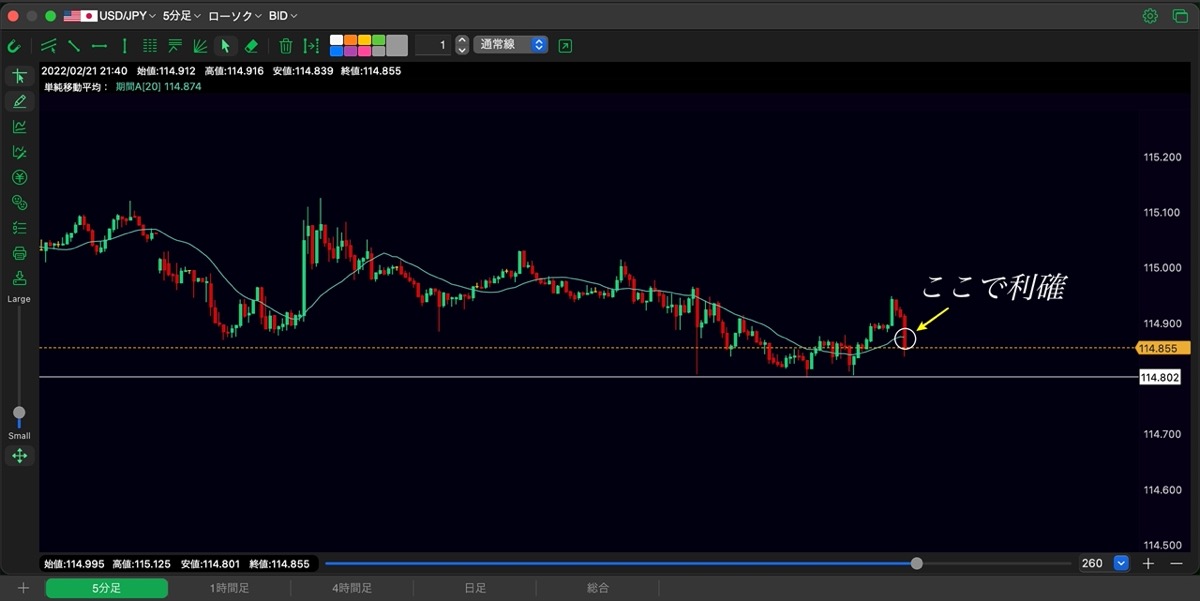The height and width of the screenshot is (601, 1200).
Task: Click the pencil drawing icon in sidebar
Action: pos(19,101)
